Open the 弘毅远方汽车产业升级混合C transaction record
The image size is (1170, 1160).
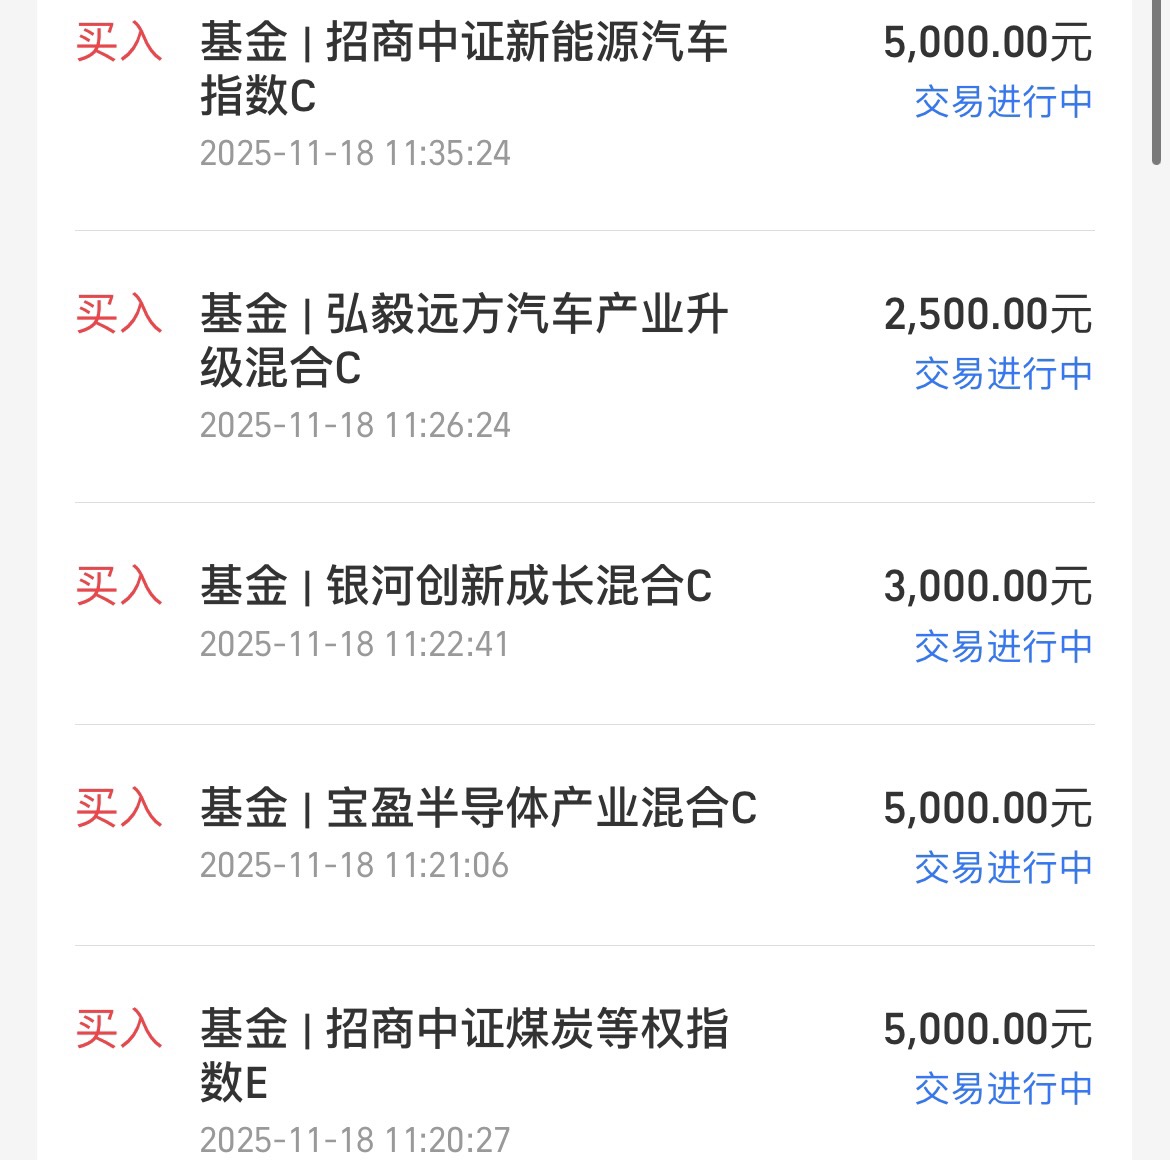584,367
